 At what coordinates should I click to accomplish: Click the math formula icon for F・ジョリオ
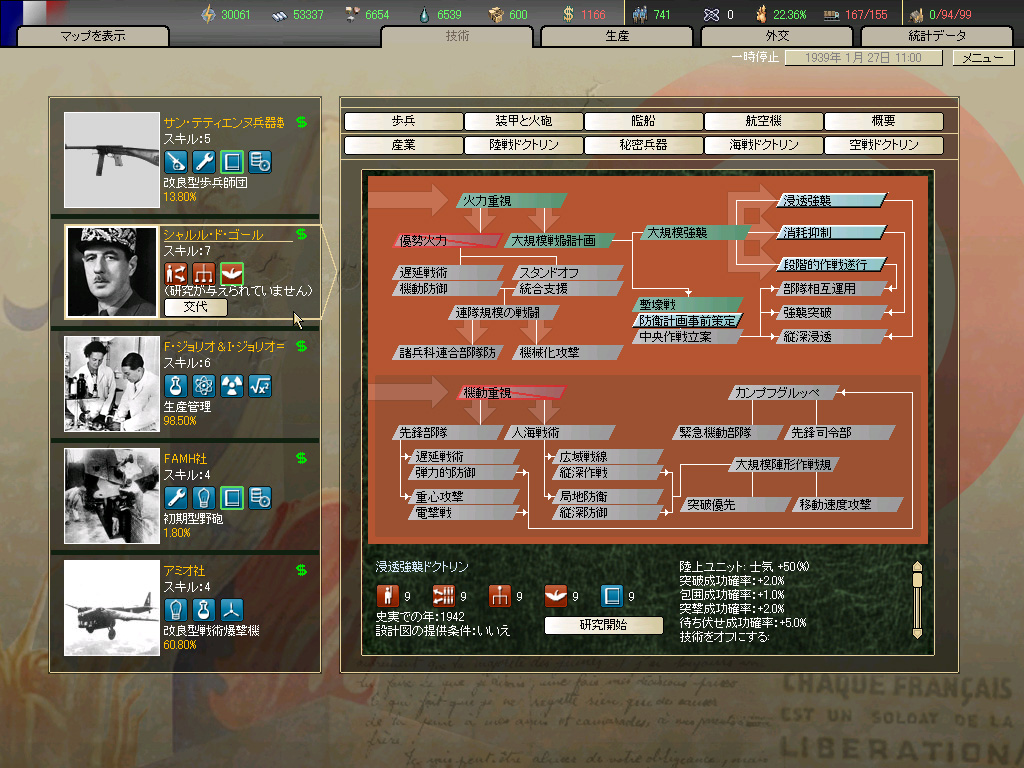(x=260, y=385)
